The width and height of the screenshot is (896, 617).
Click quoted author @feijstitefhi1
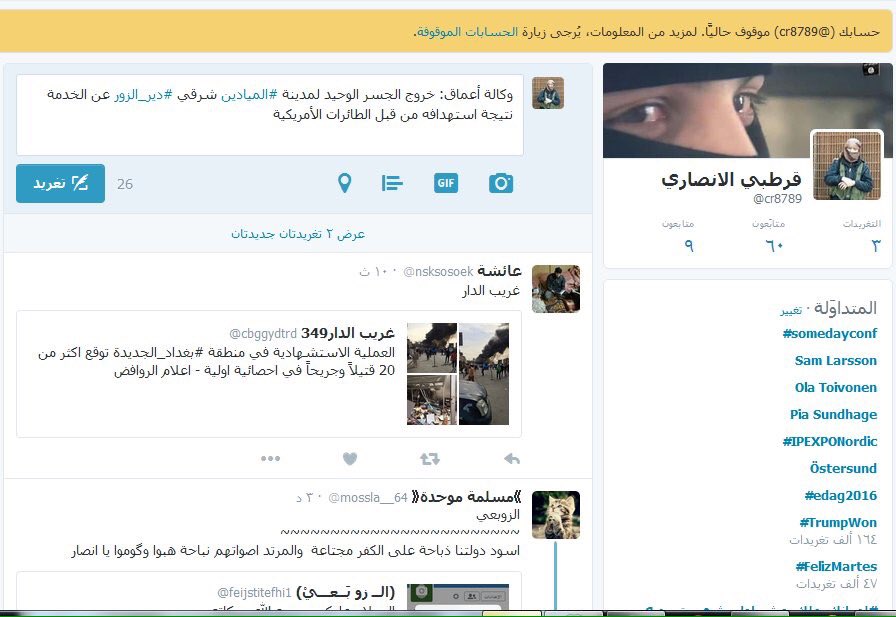click(254, 593)
